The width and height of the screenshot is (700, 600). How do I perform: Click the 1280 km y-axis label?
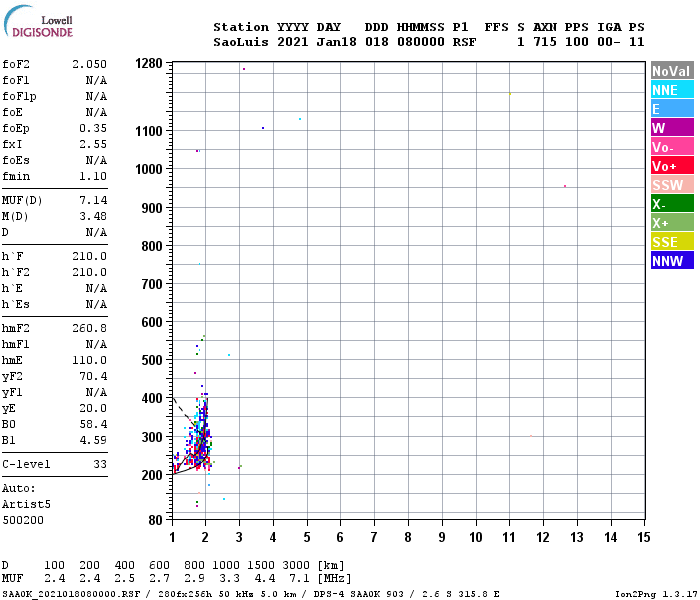(149, 63)
